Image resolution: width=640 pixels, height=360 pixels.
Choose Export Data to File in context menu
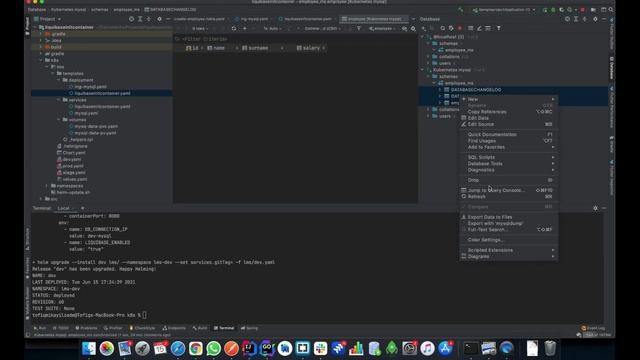tap(509, 217)
